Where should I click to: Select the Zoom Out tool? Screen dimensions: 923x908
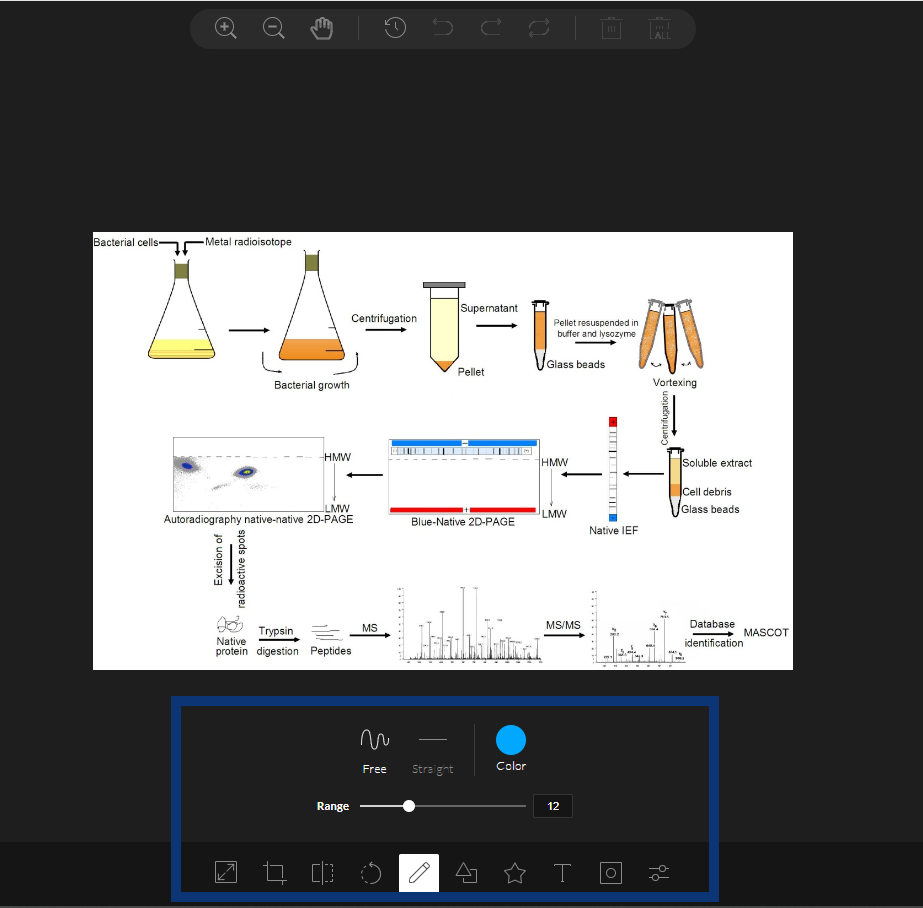tap(274, 28)
